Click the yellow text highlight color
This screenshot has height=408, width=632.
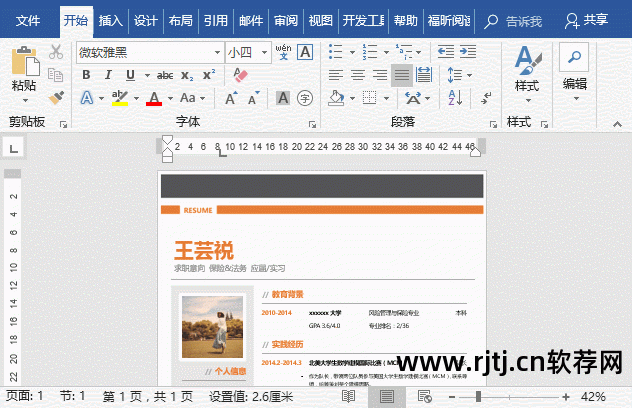[120, 98]
